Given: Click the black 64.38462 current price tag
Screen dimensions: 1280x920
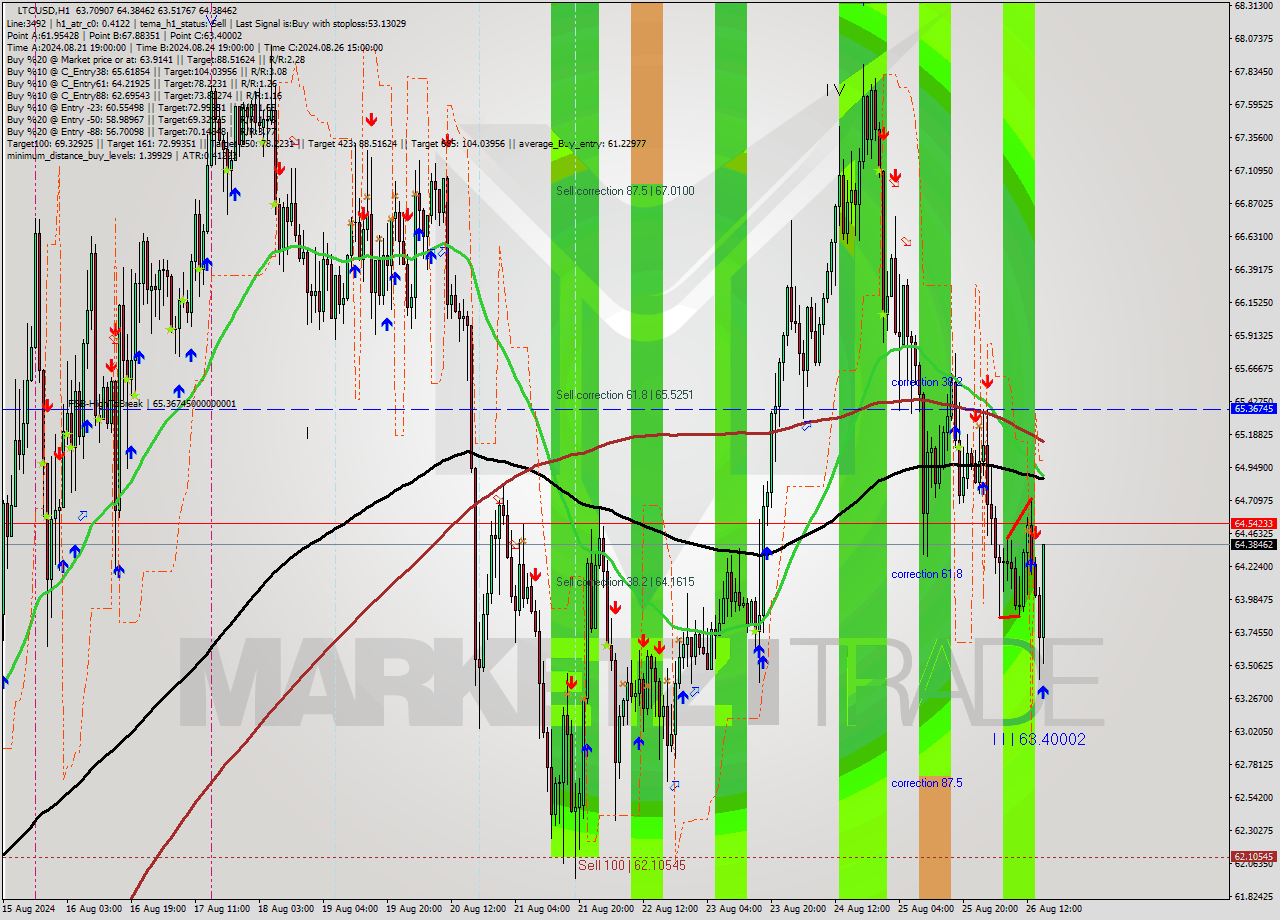Looking at the screenshot, I should (1254, 544).
